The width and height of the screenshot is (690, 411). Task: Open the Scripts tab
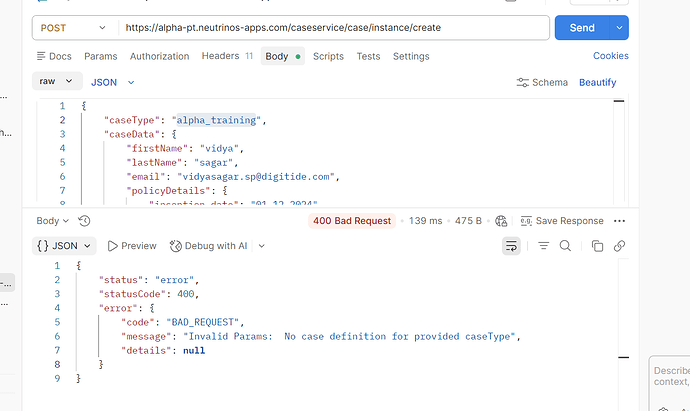pyautogui.click(x=328, y=56)
